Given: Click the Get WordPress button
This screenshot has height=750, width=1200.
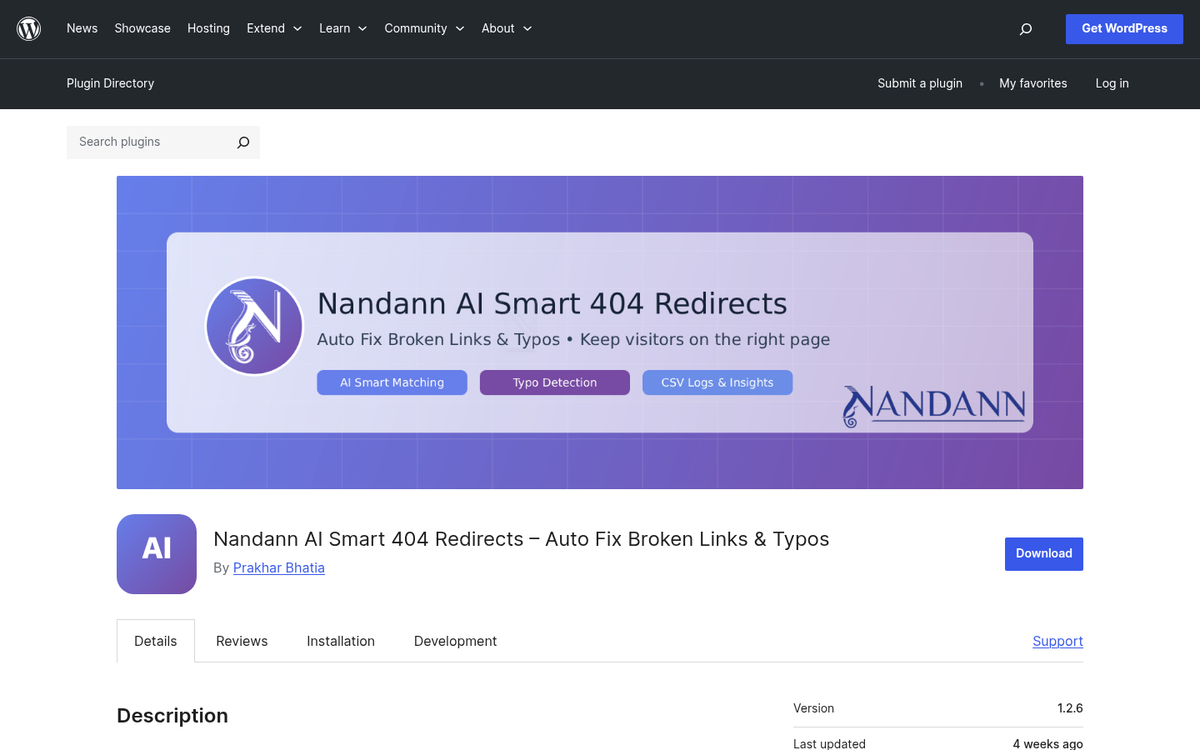Looking at the screenshot, I should (1124, 29).
